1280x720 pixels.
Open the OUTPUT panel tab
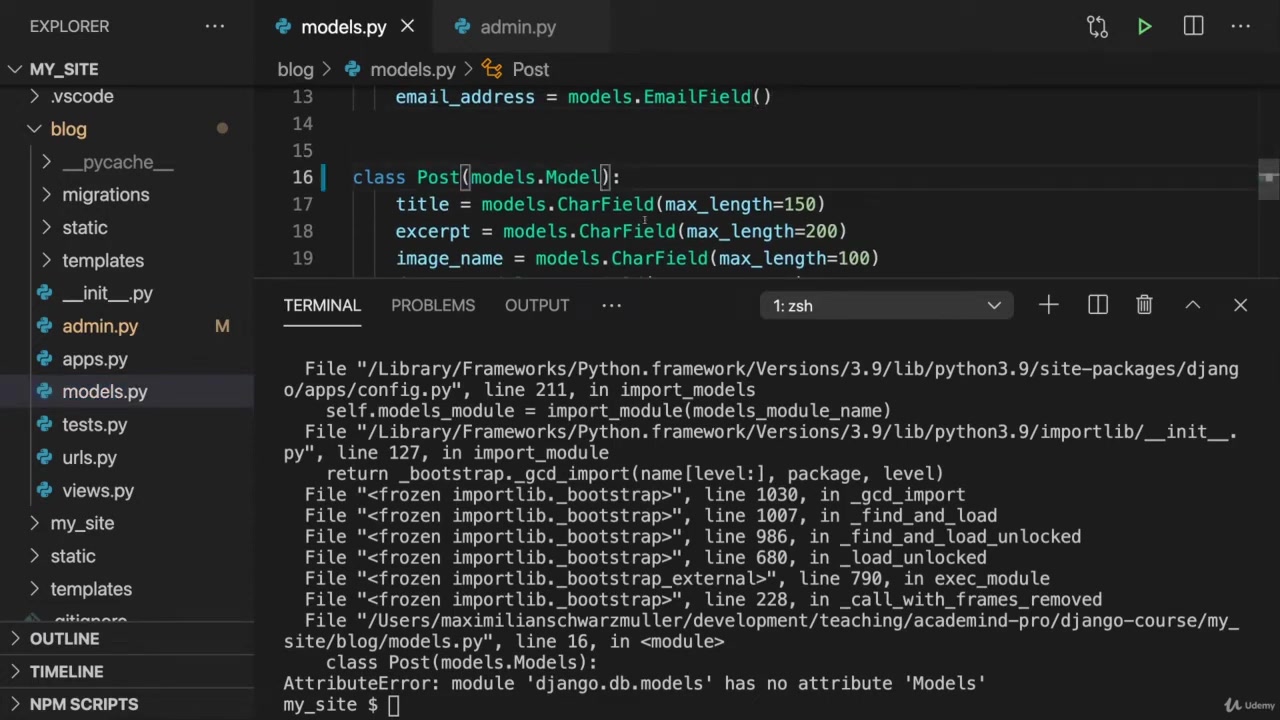[x=536, y=305]
